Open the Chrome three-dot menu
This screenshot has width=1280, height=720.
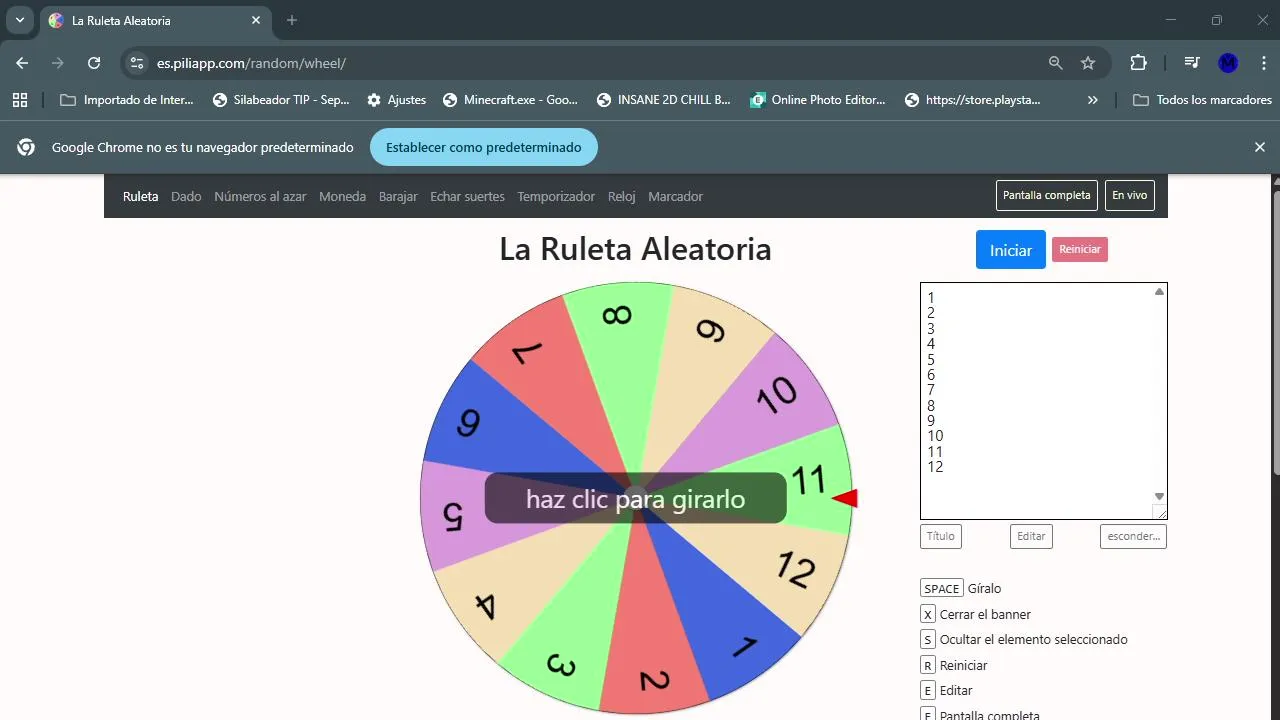pos(1264,63)
